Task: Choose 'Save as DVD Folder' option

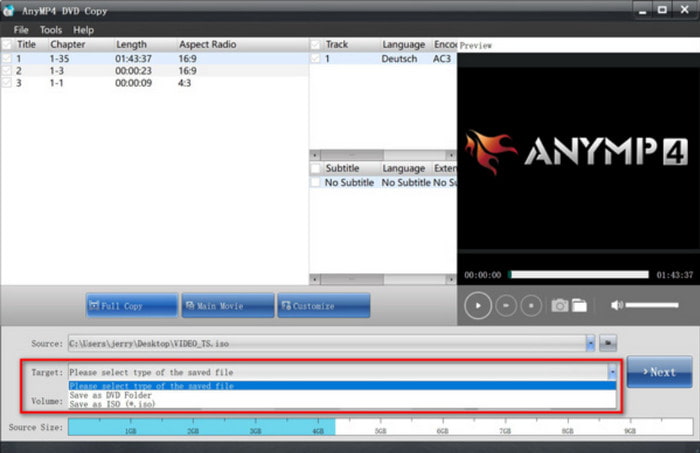Action: click(x=342, y=395)
